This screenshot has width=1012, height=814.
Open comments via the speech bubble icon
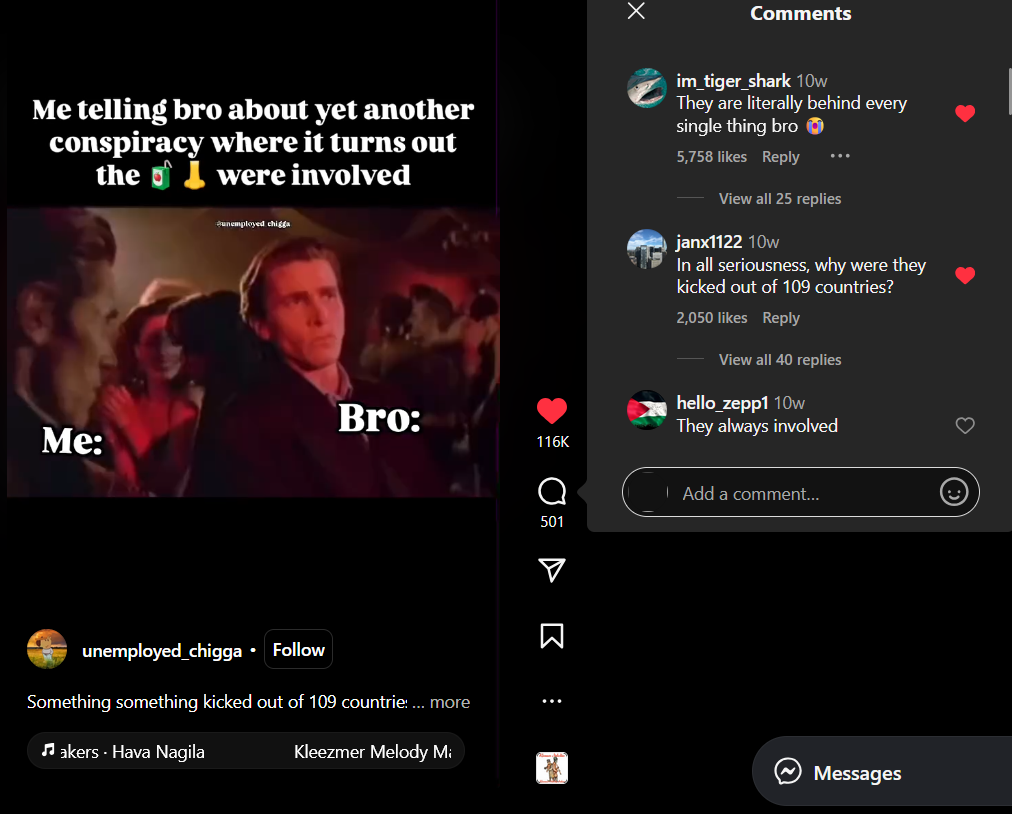coord(552,491)
